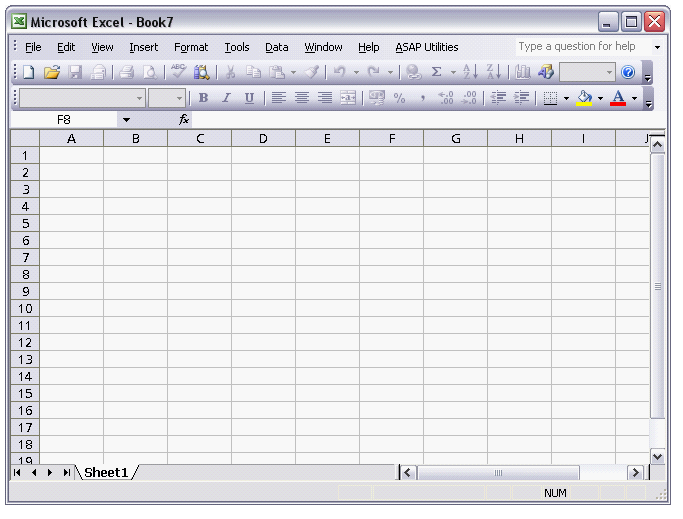This screenshot has height=519, width=683.
Task: Toggle Italic formatting
Action: point(226,98)
